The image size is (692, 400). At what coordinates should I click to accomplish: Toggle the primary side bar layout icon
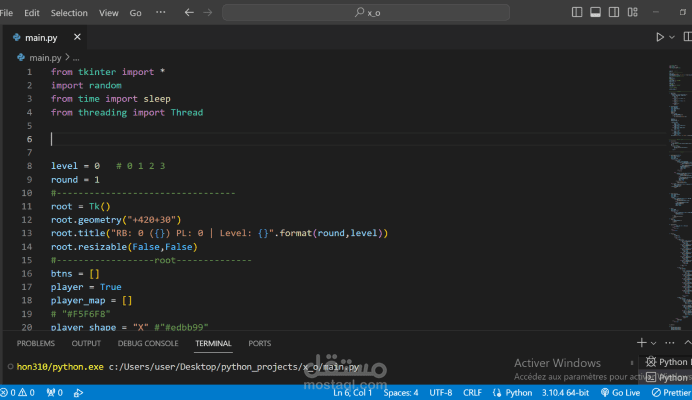tap(577, 12)
